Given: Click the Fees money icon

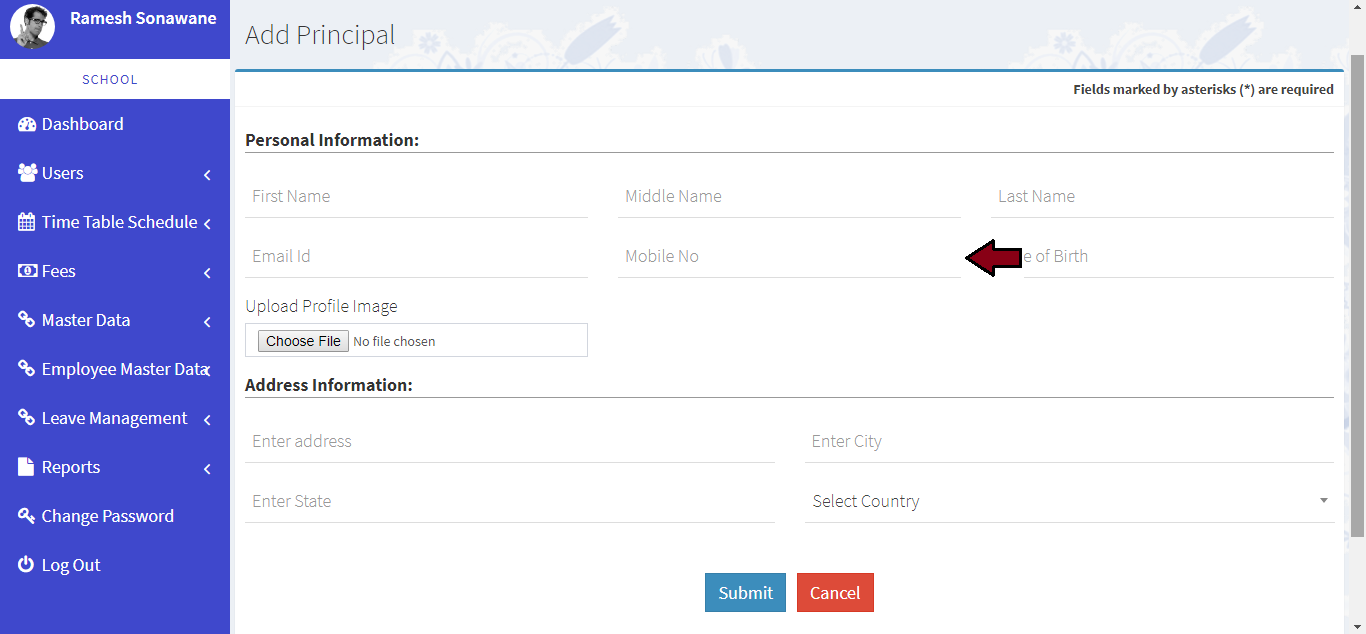Looking at the screenshot, I should [27, 271].
